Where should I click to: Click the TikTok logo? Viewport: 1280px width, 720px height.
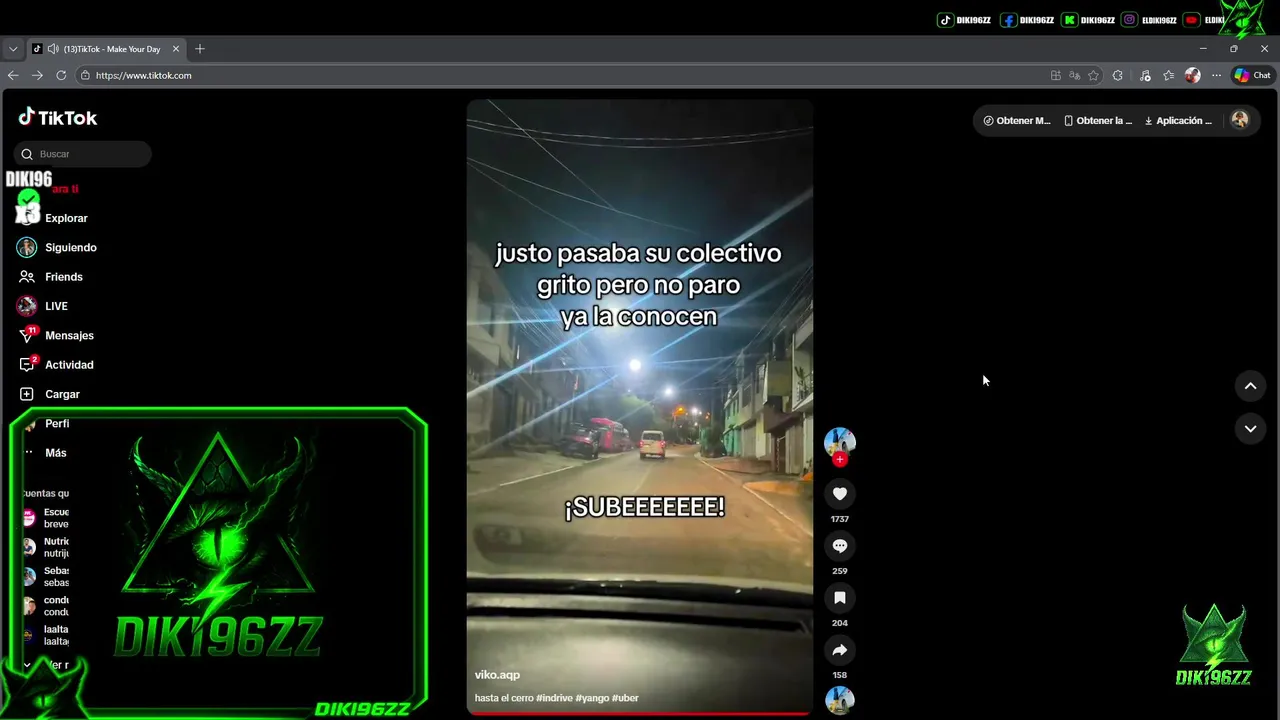[57, 117]
